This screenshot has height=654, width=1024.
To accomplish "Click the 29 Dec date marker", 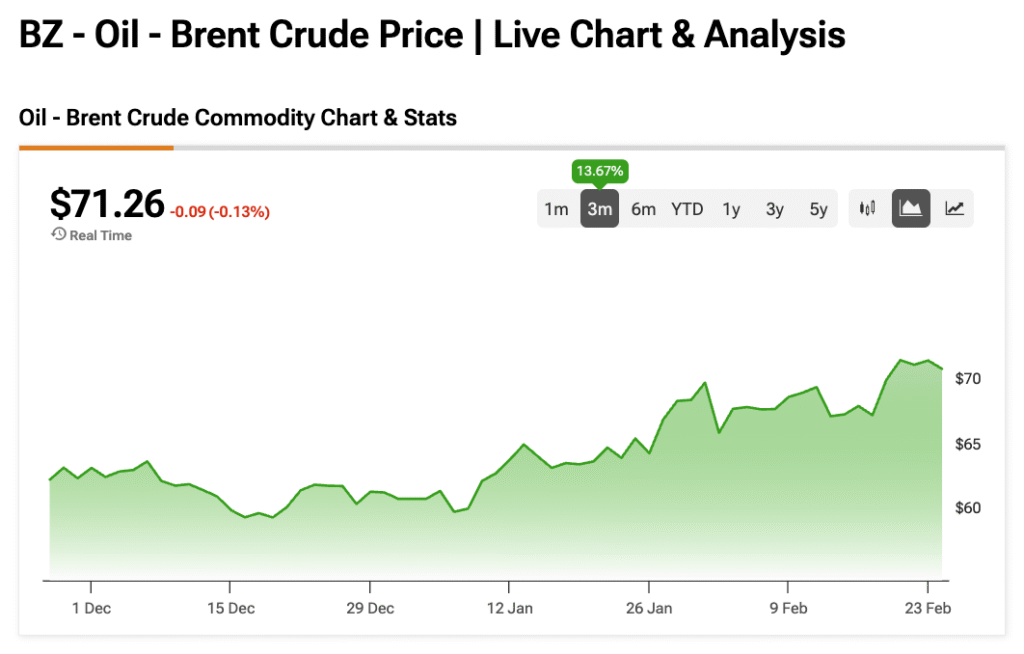I will (369, 608).
